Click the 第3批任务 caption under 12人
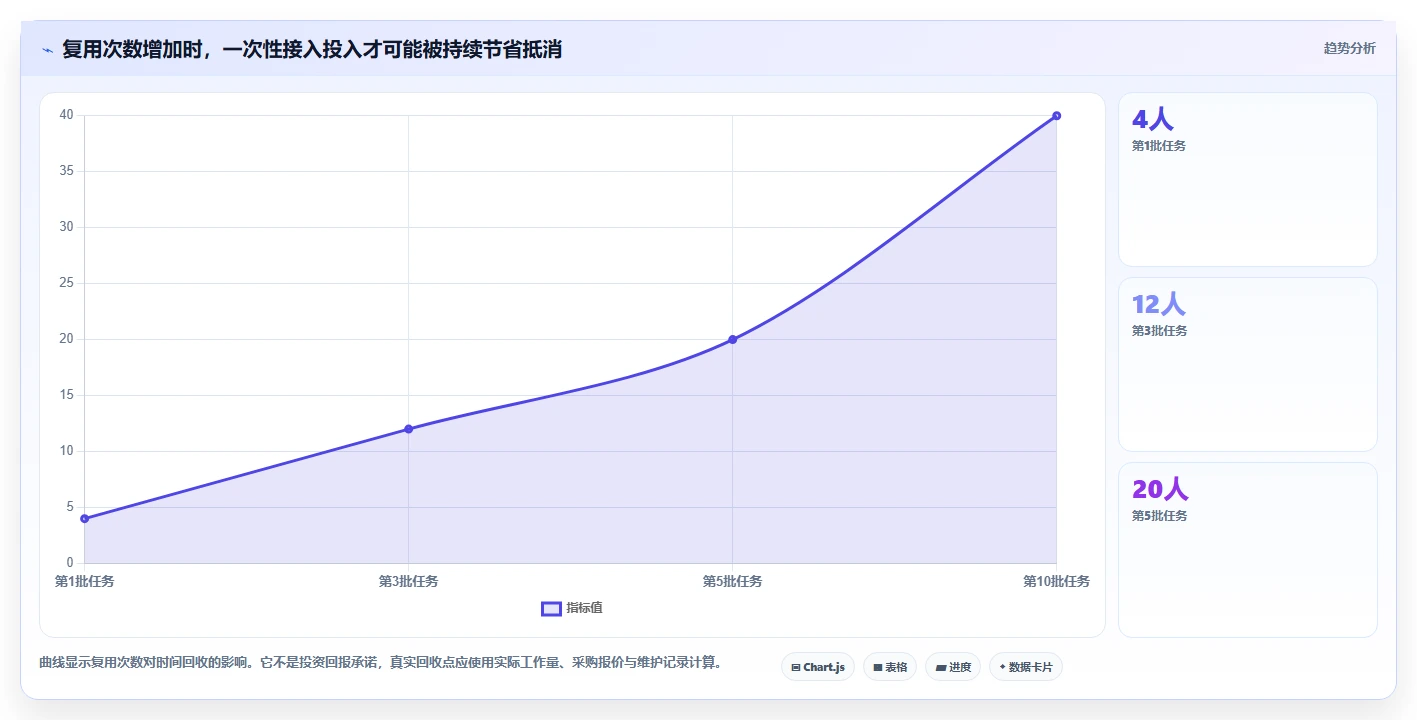 pos(1159,331)
